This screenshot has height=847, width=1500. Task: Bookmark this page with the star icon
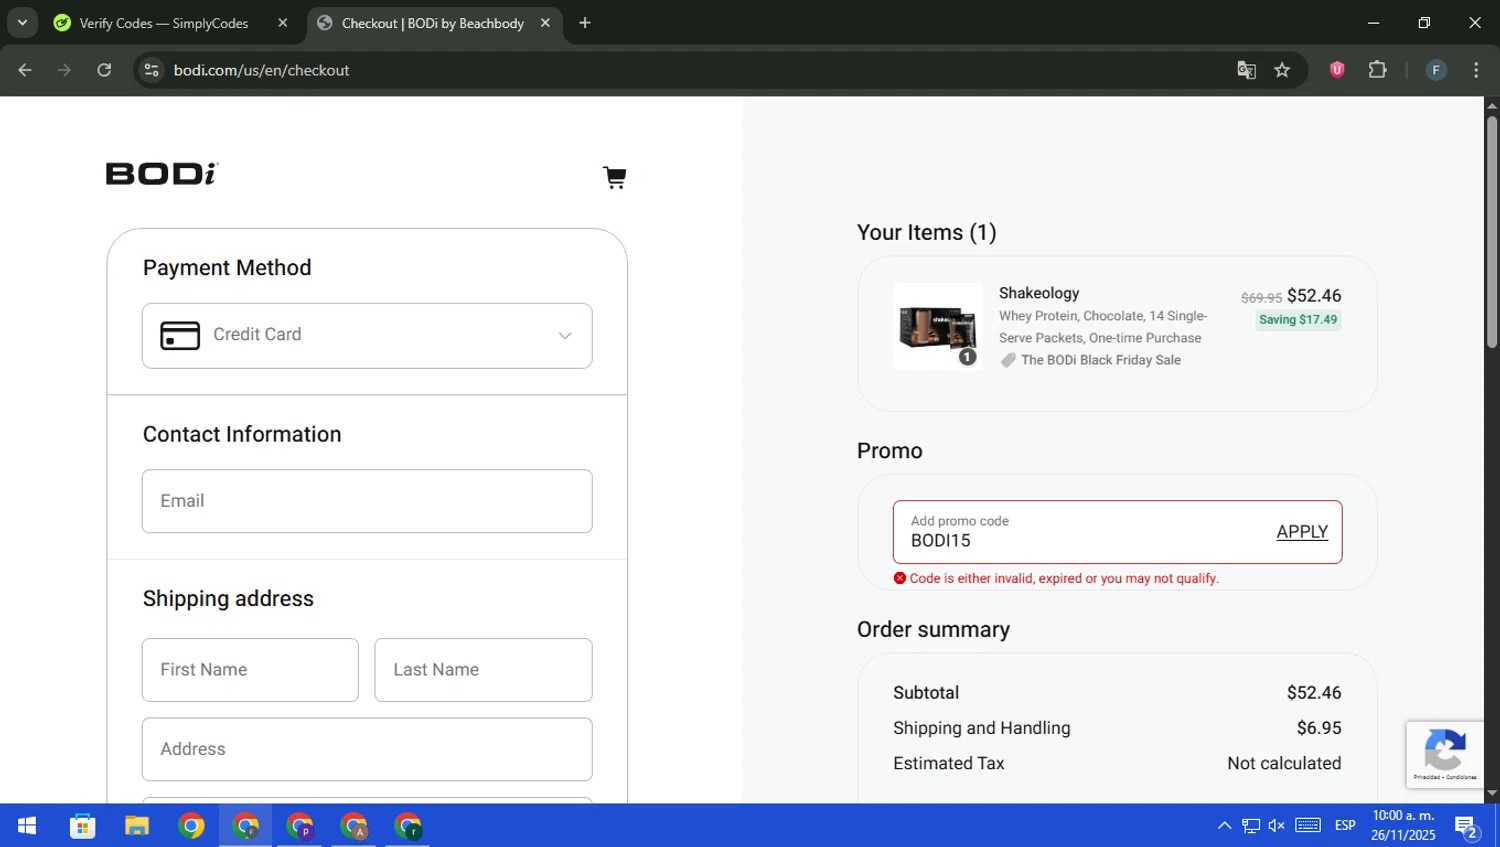tap(1282, 70)
